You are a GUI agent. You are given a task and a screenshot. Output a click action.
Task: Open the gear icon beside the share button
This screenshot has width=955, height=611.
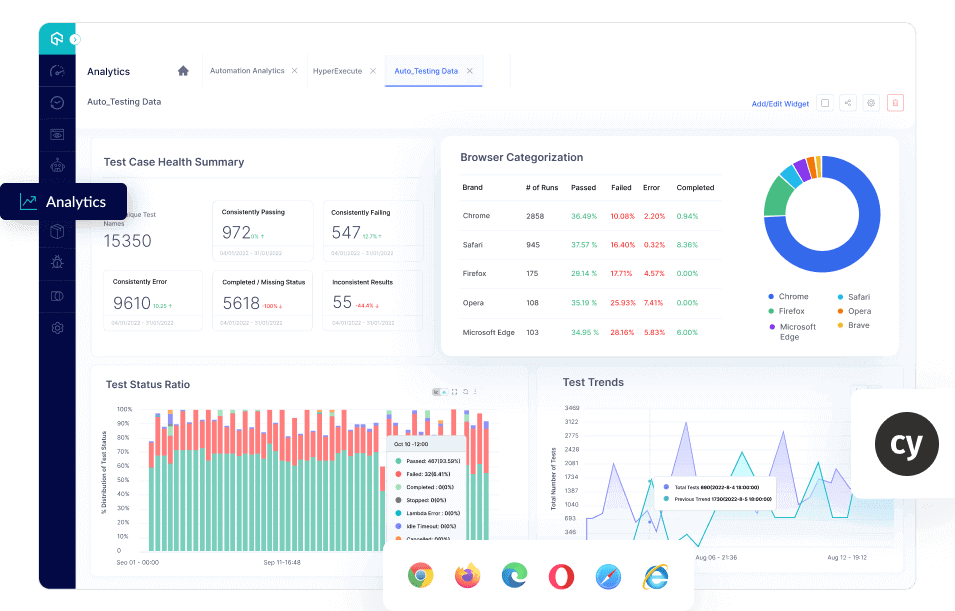click(x=871, y=103)
